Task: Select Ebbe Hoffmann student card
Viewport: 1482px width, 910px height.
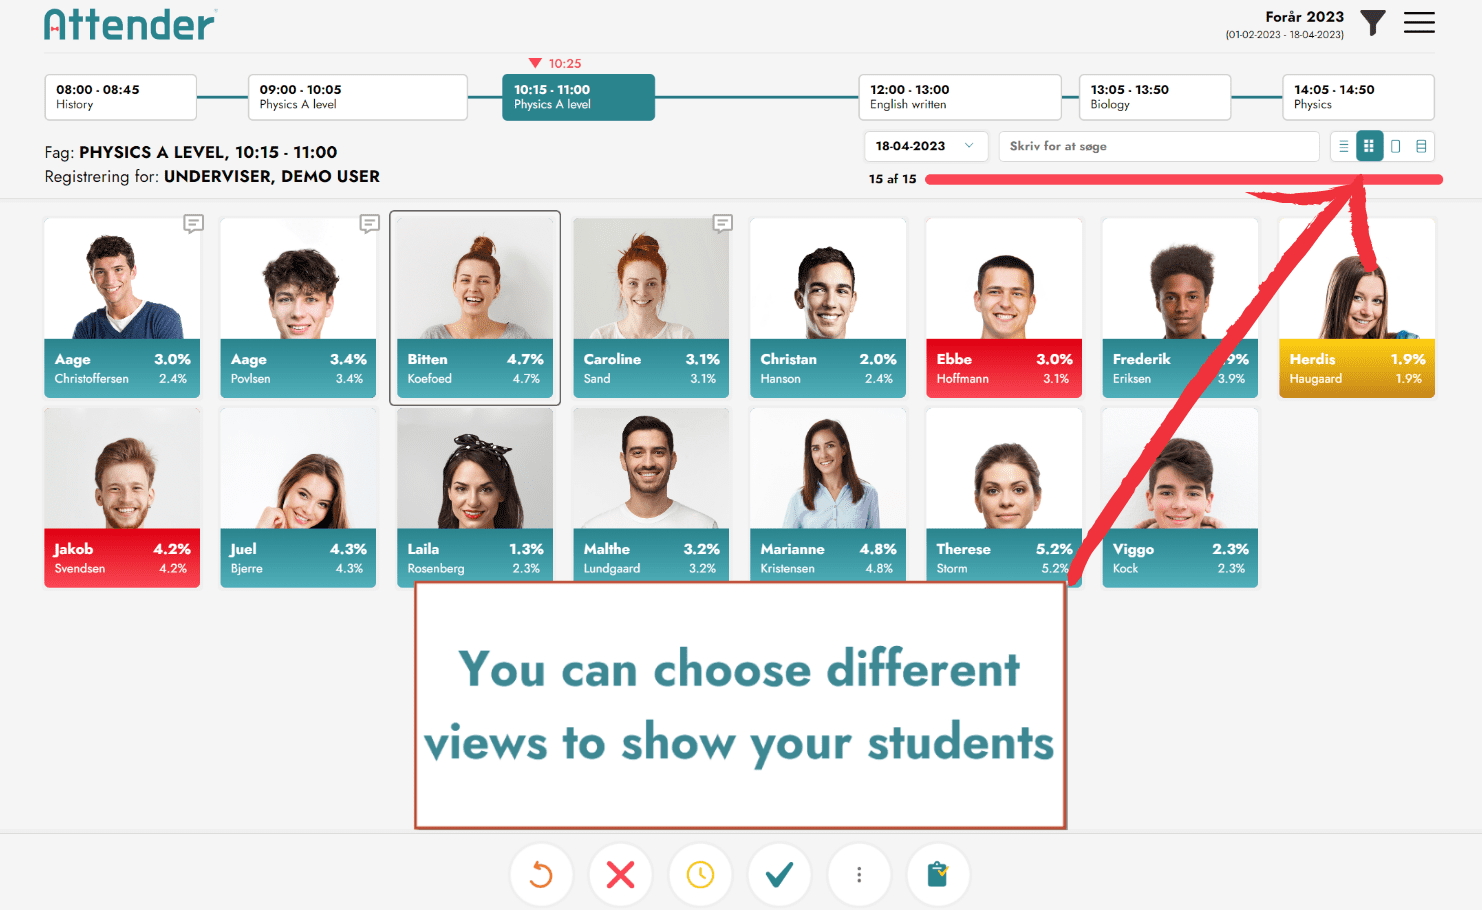Action: (x=1004, y=308)
